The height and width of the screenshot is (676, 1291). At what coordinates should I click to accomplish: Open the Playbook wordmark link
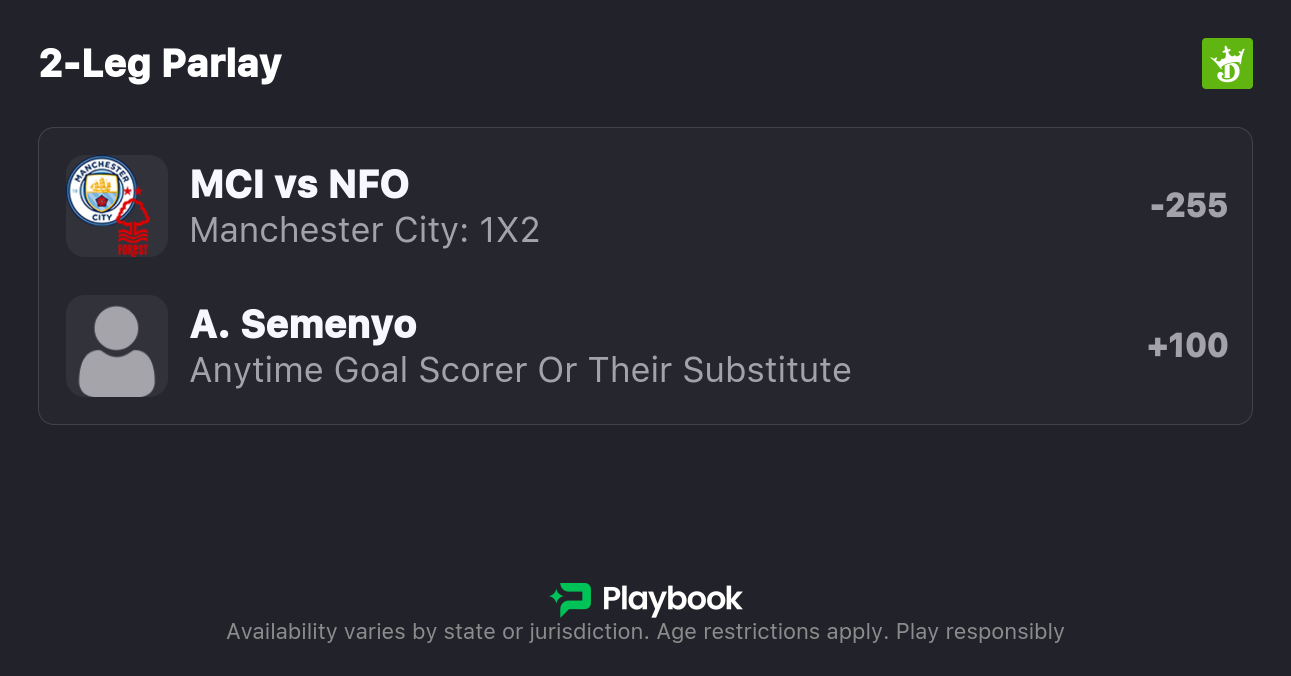pyautogui.click(x=672, y=599)
